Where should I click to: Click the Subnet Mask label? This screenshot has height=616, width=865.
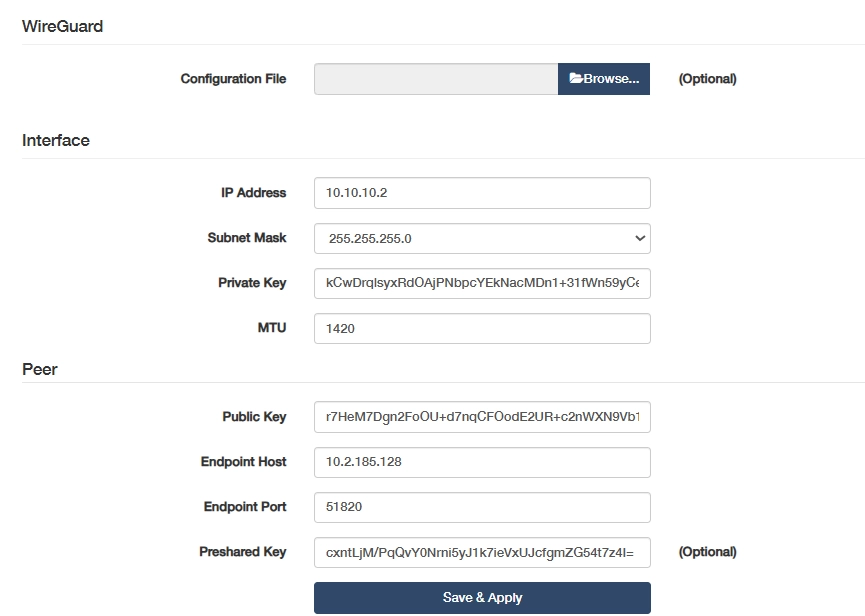(247, 238)
